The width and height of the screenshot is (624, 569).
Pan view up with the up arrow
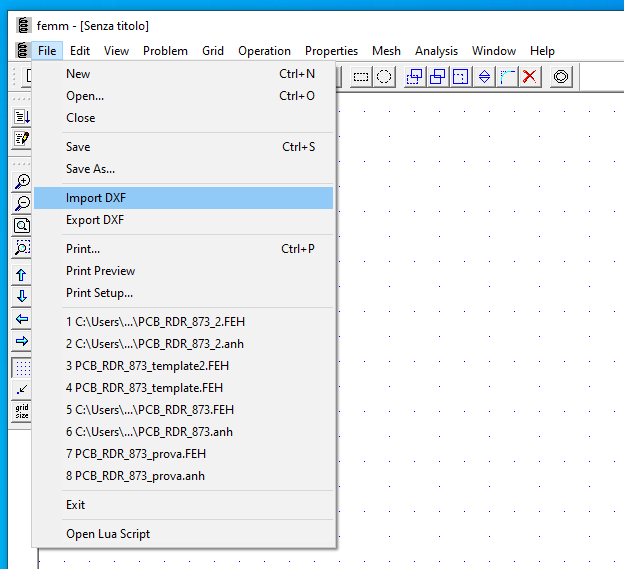click(x=21, y=275)
